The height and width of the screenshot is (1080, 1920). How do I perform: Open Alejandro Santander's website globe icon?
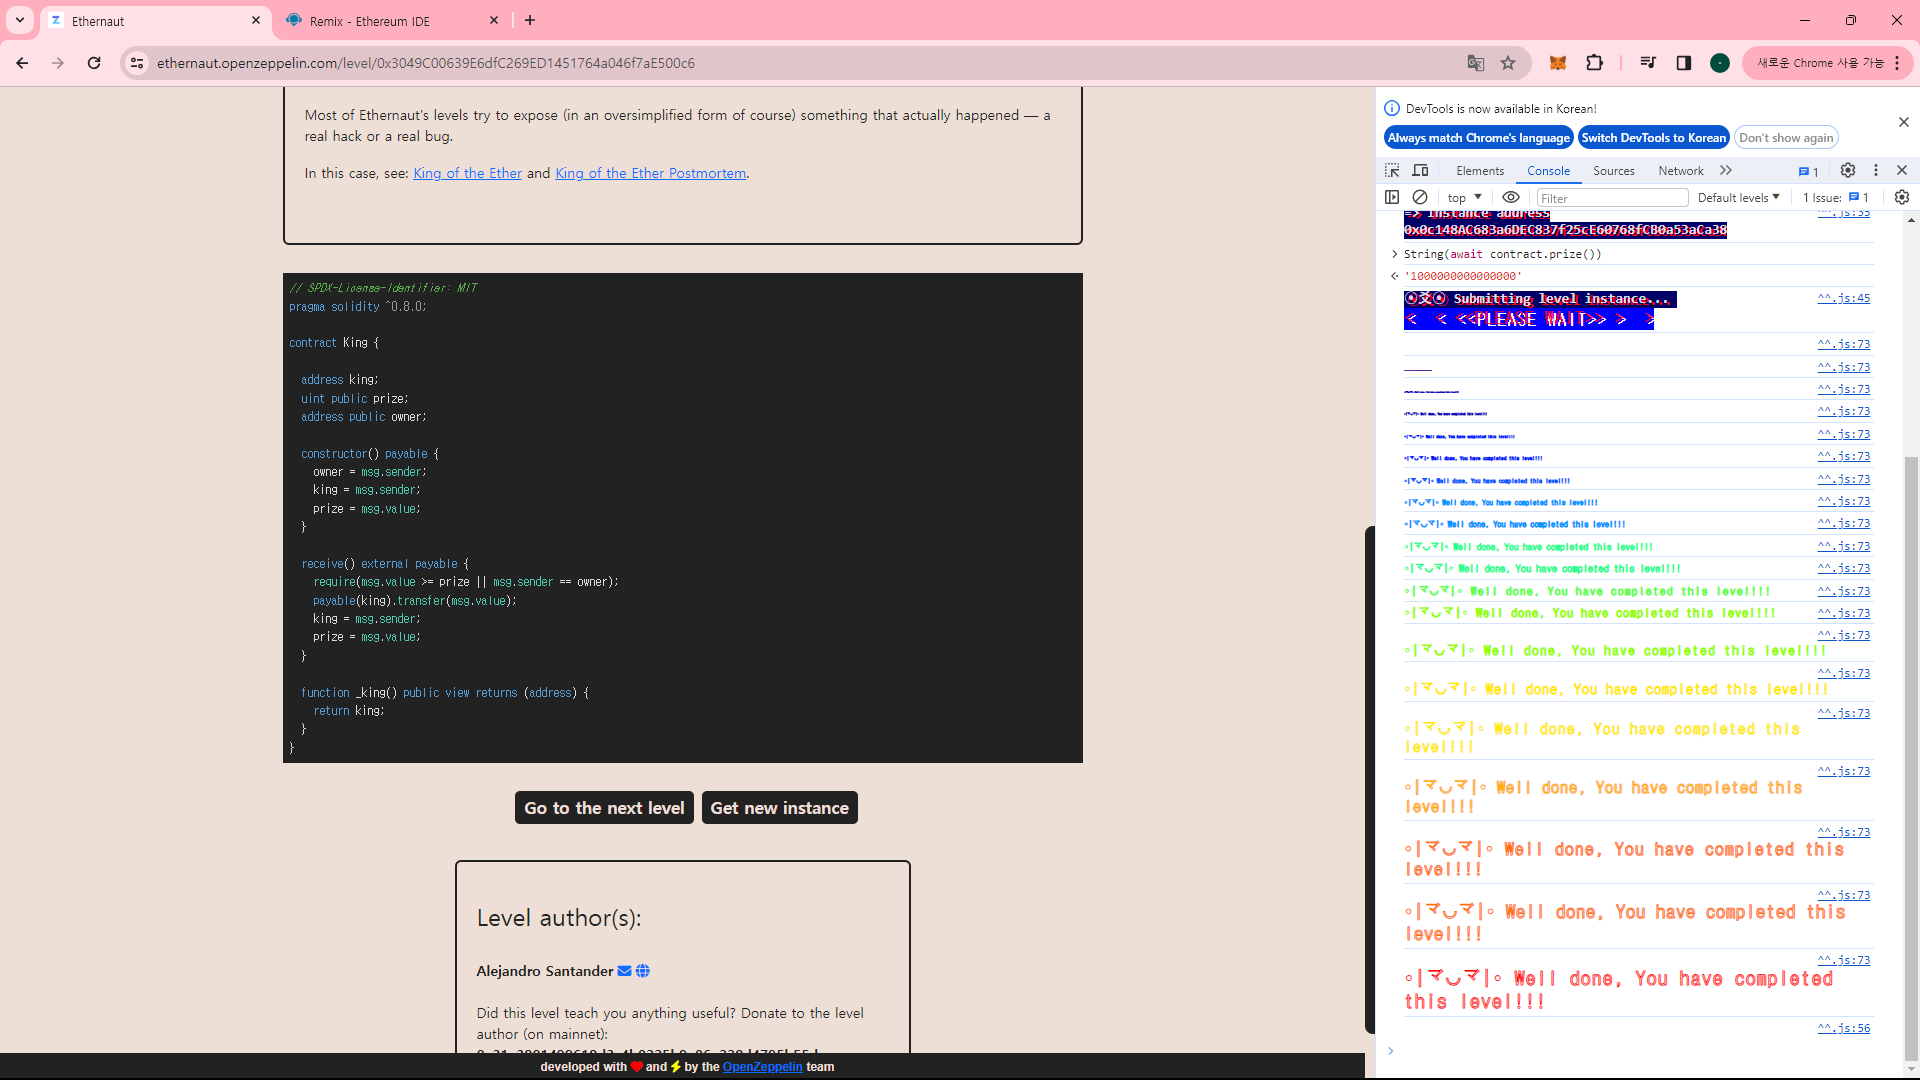click(x=643, y=971)
